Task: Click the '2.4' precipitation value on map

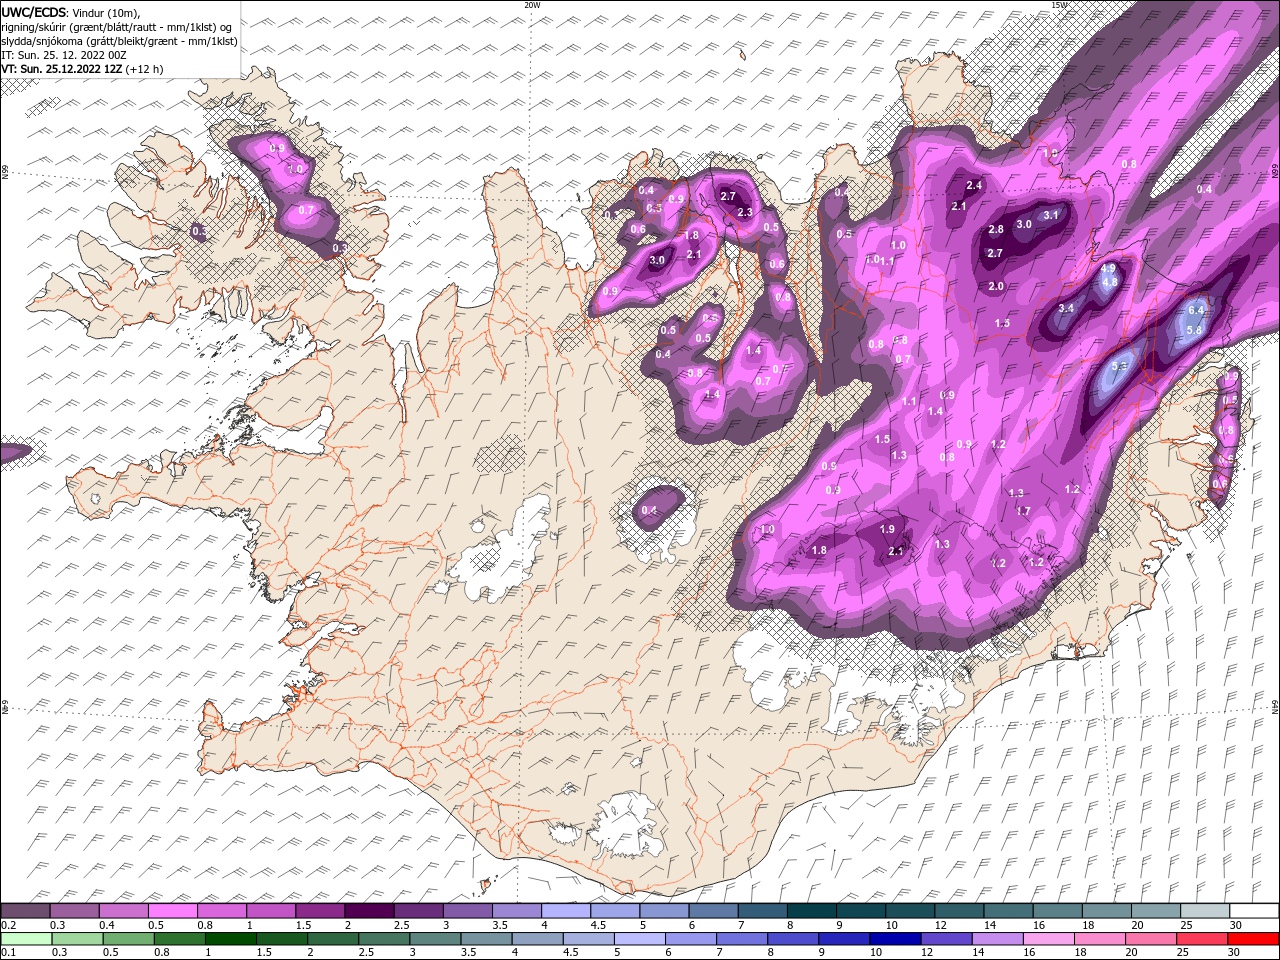Action: click(x=974, y=185)
